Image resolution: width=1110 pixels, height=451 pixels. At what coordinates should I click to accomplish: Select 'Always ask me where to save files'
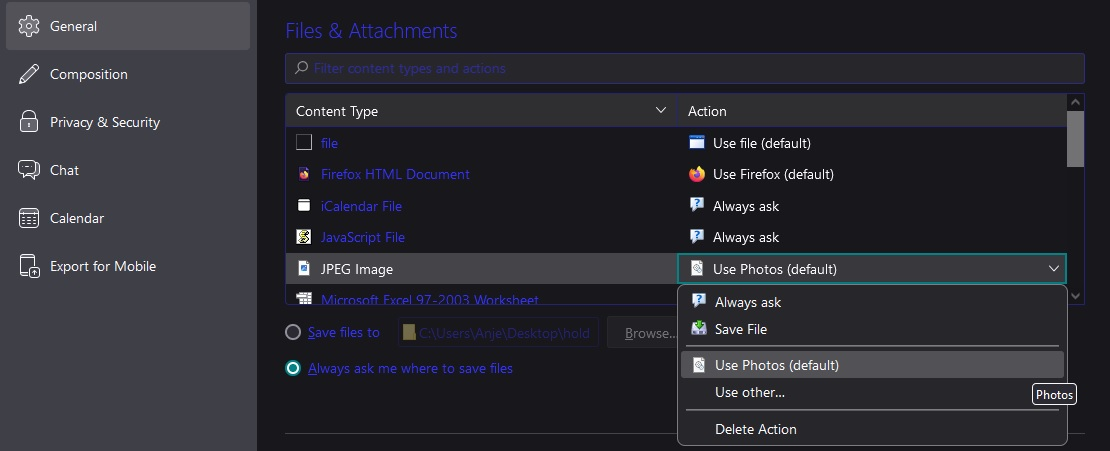tap(292, 368)
